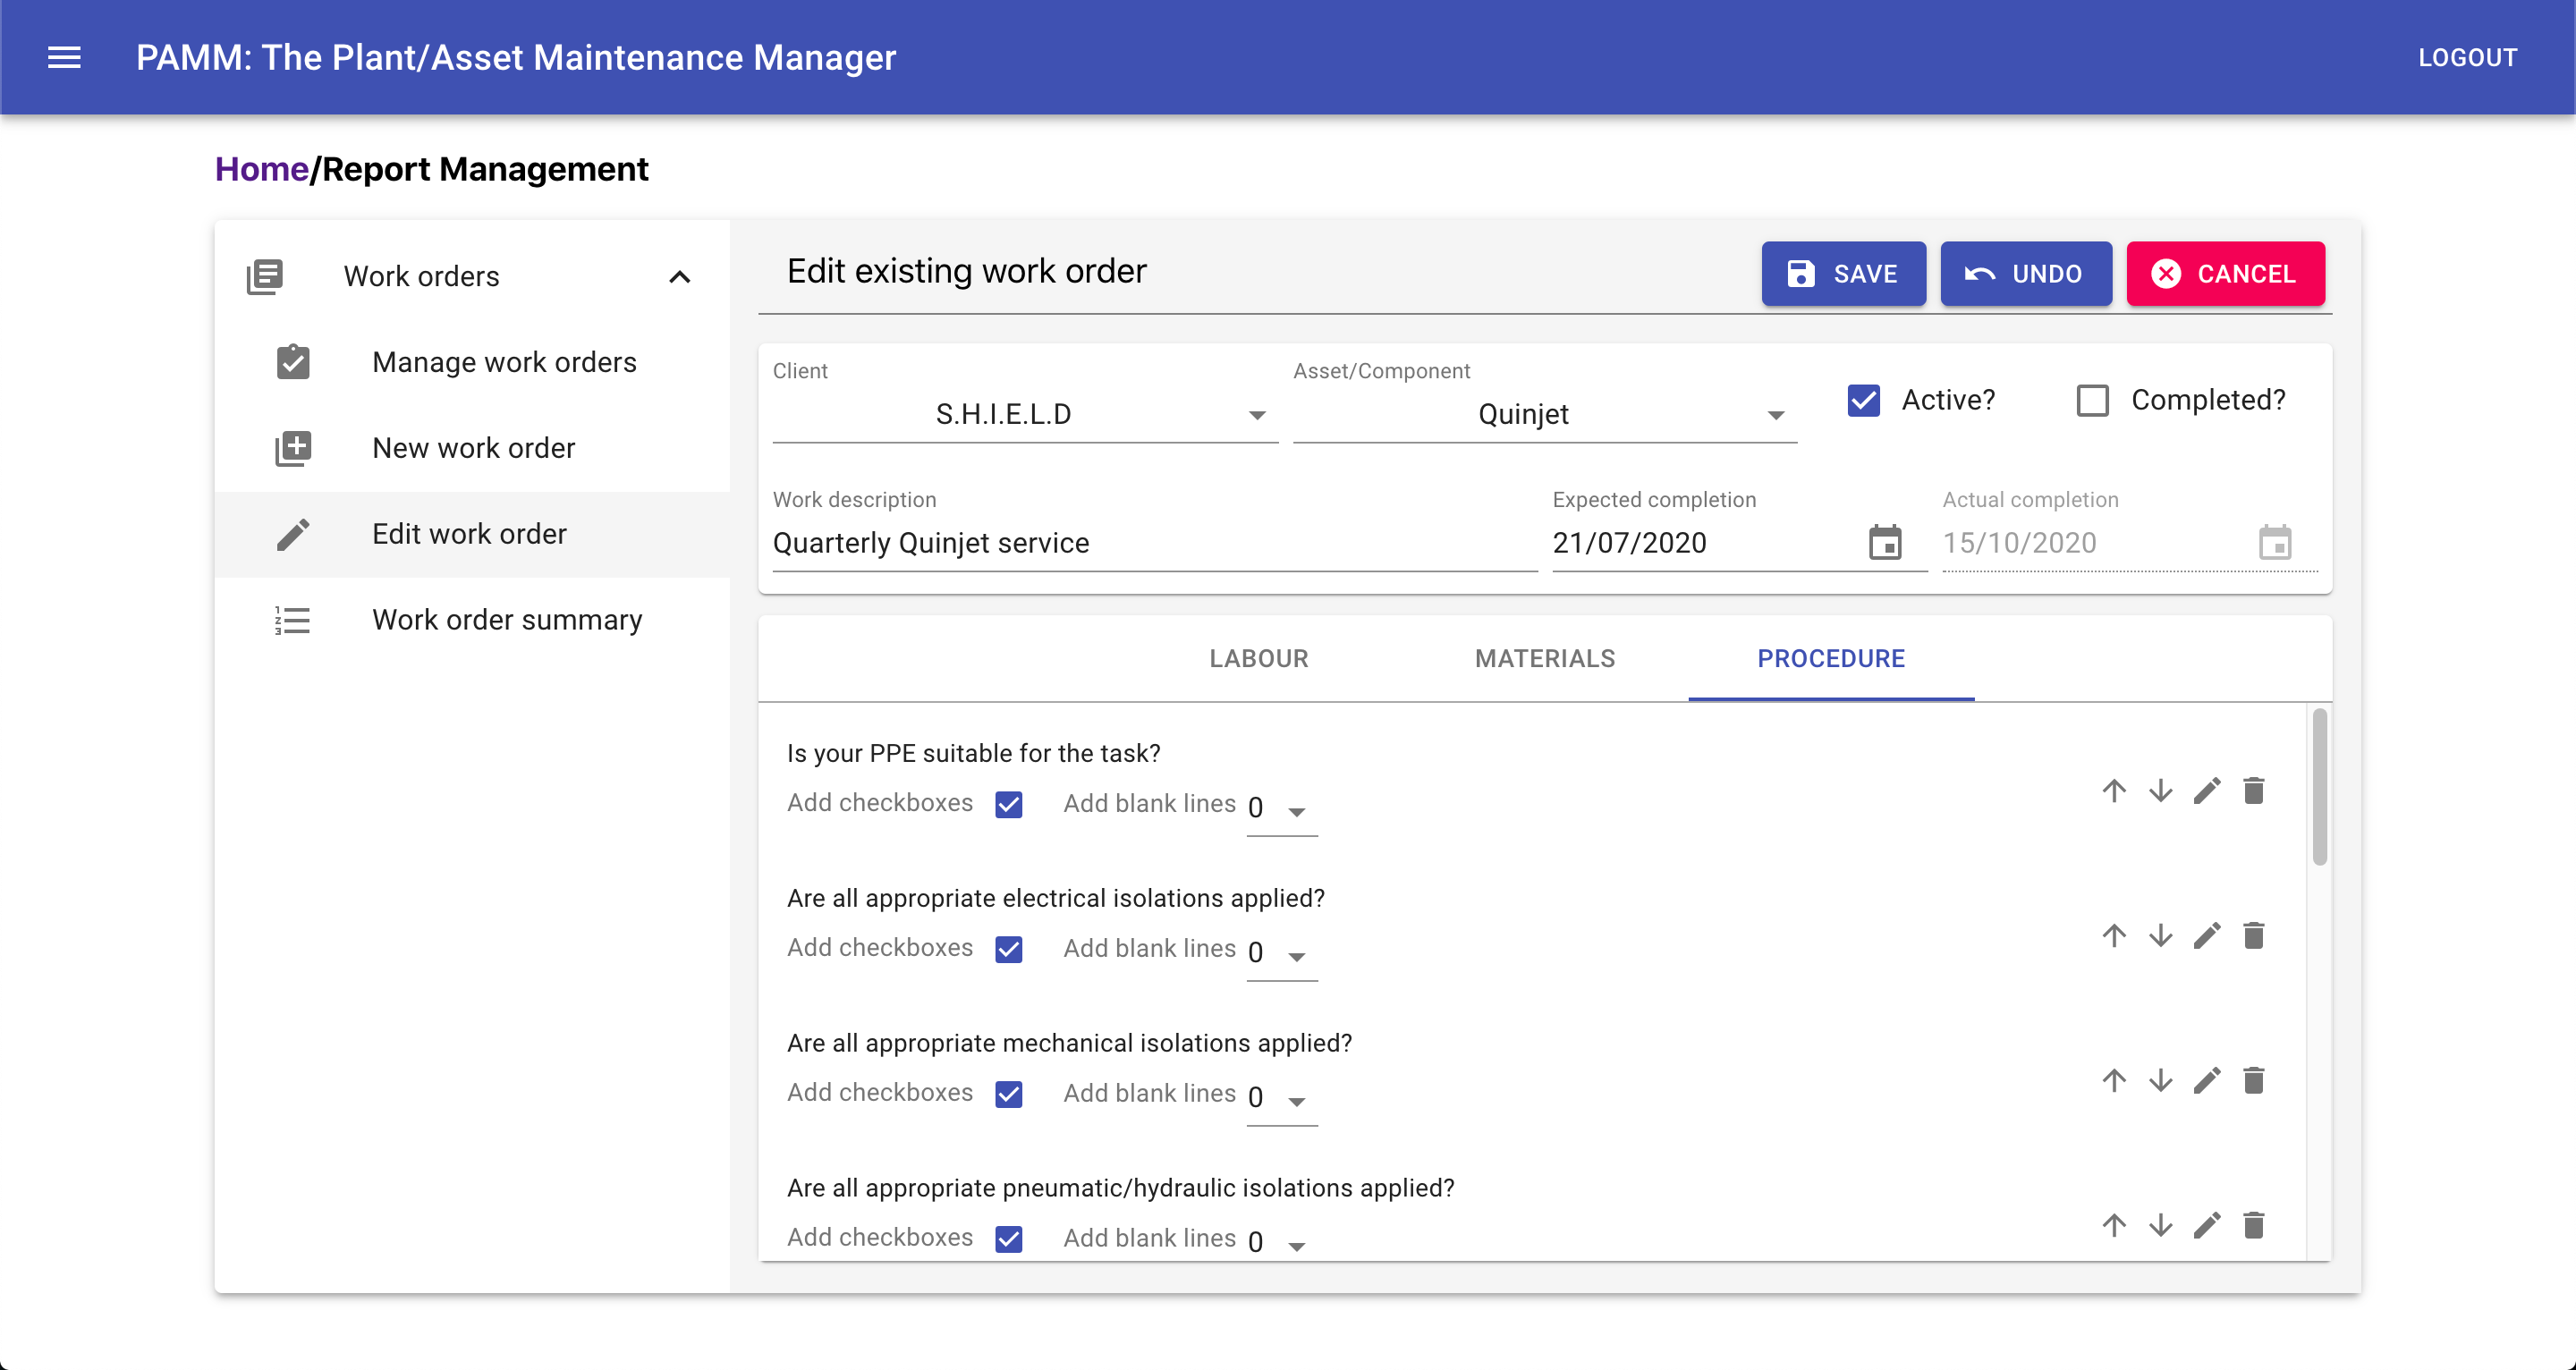Select the PROCEDURE tab
The image size is (2576, 1370).
coord(1831,659)
